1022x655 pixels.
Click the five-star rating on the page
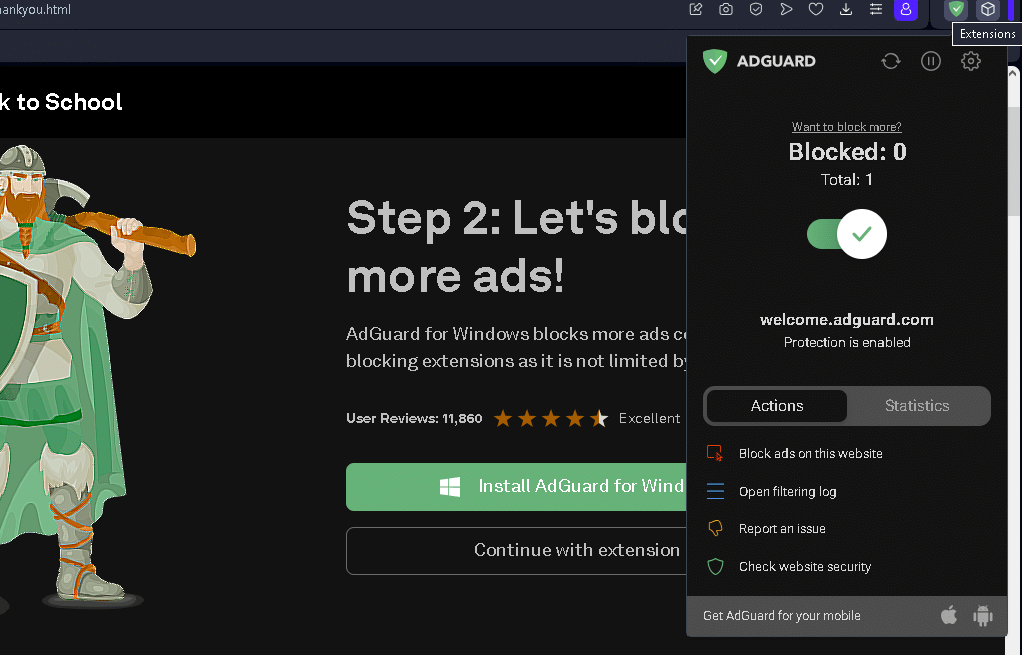tap(551, 418)
